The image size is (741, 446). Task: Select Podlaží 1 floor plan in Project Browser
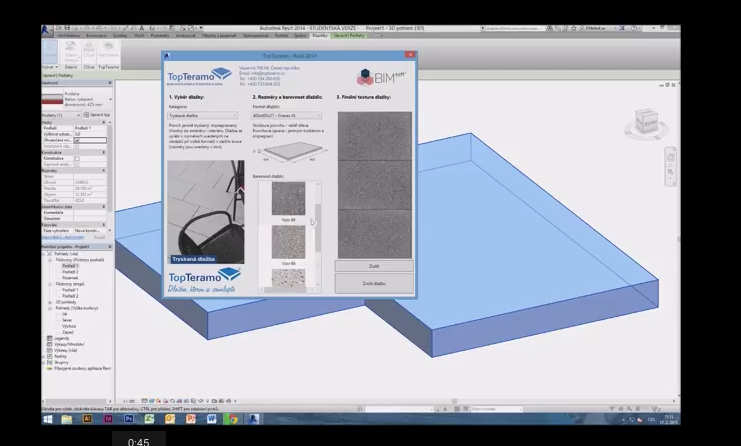pos(70,266)
